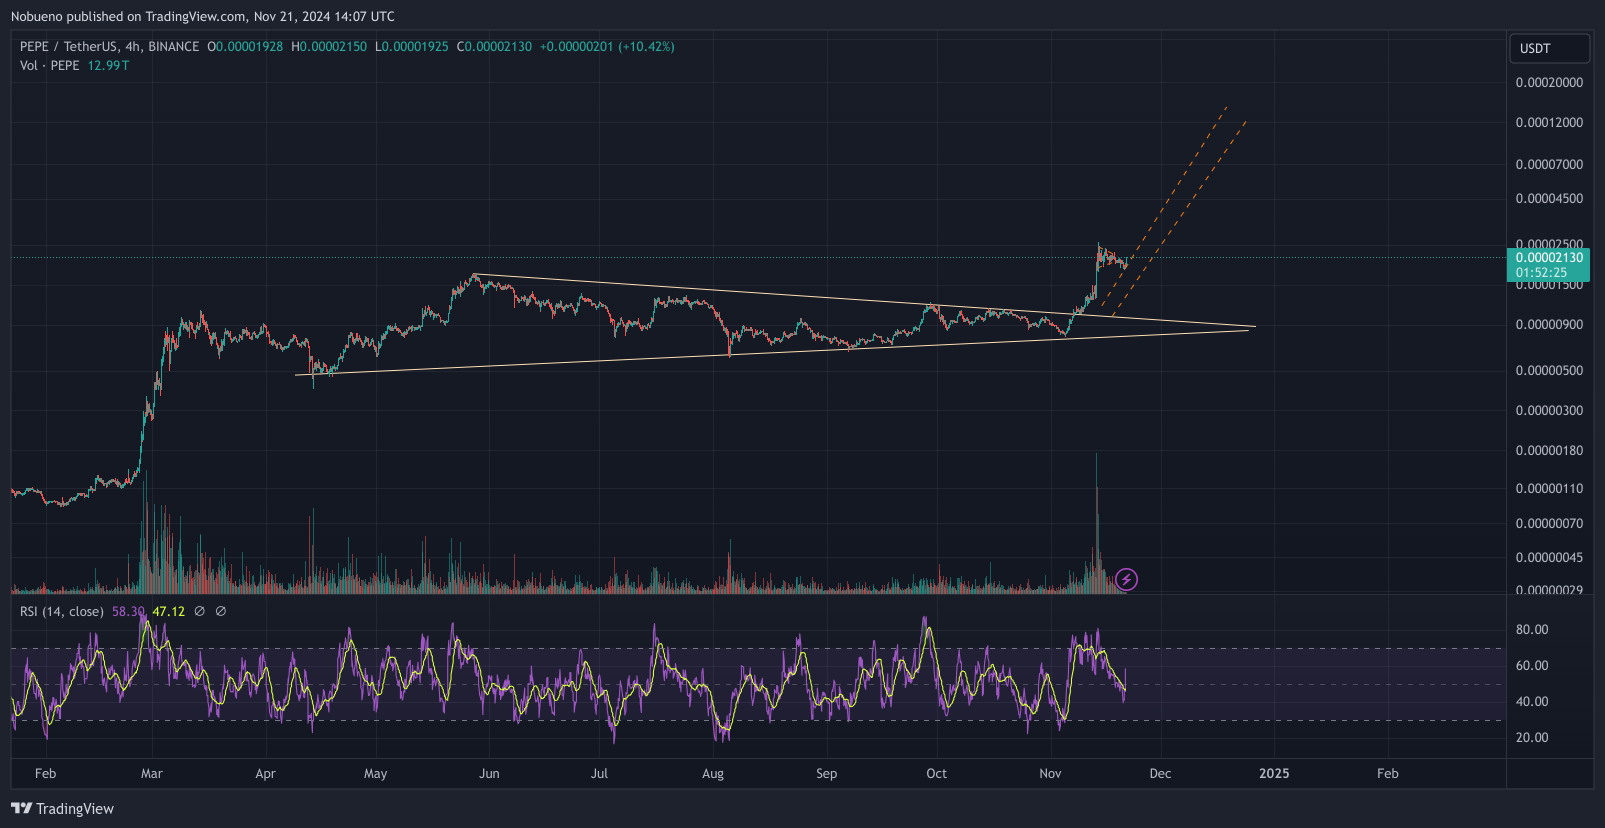The width and height of the screenshot is (1605, 828).
Task: Click the Nobueno published on TradingView.com header
Action: point(203,16)
